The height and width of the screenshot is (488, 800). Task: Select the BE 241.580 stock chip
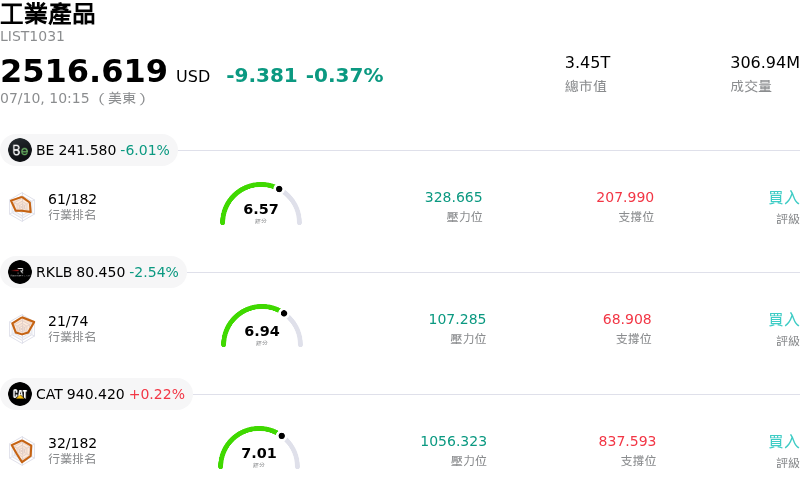click(x=89, y=150)
